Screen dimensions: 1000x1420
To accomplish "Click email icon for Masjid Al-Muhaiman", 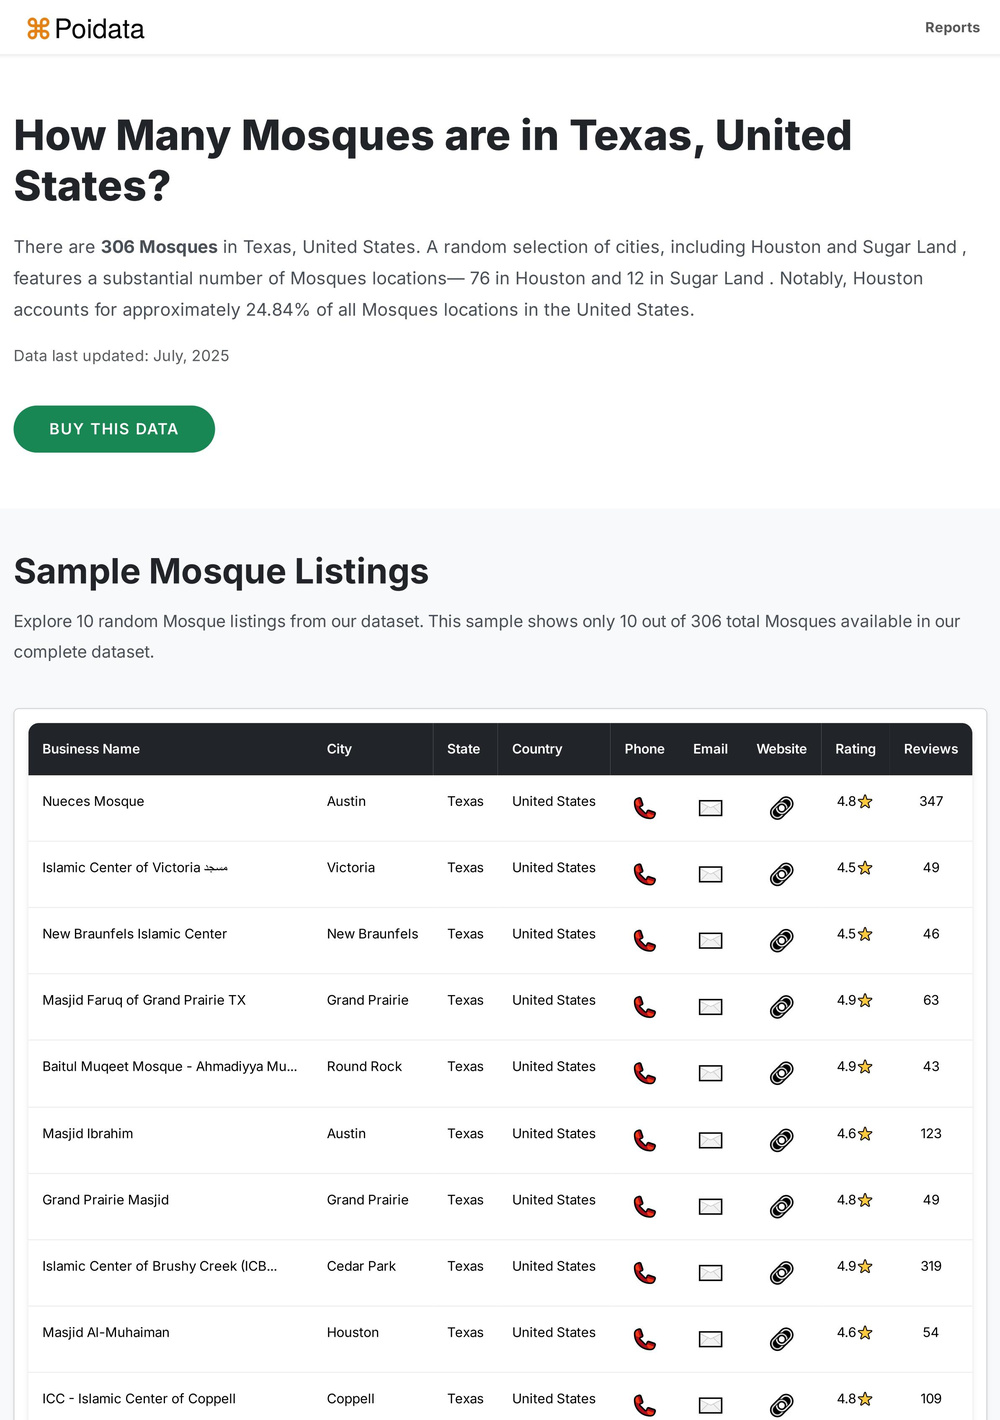I will pyautogui.click(x=710, y=1339).
